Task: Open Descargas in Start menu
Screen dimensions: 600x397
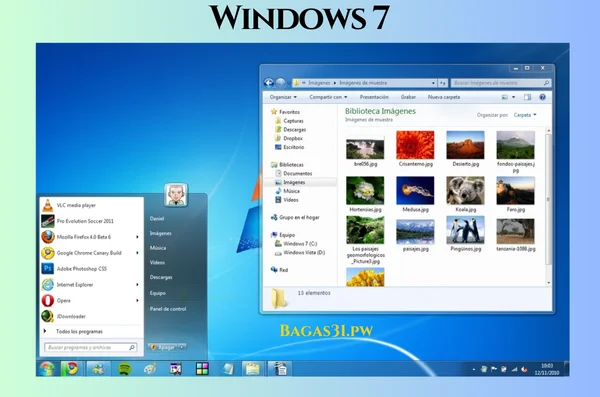Action: coord(161,277)
